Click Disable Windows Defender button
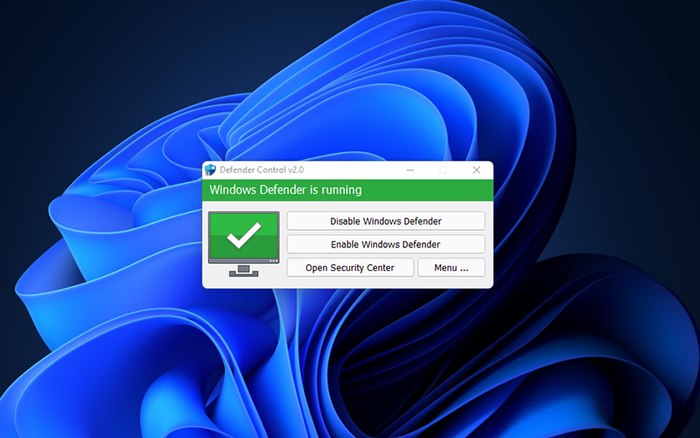The image size is (700, 438). (386, 221)
